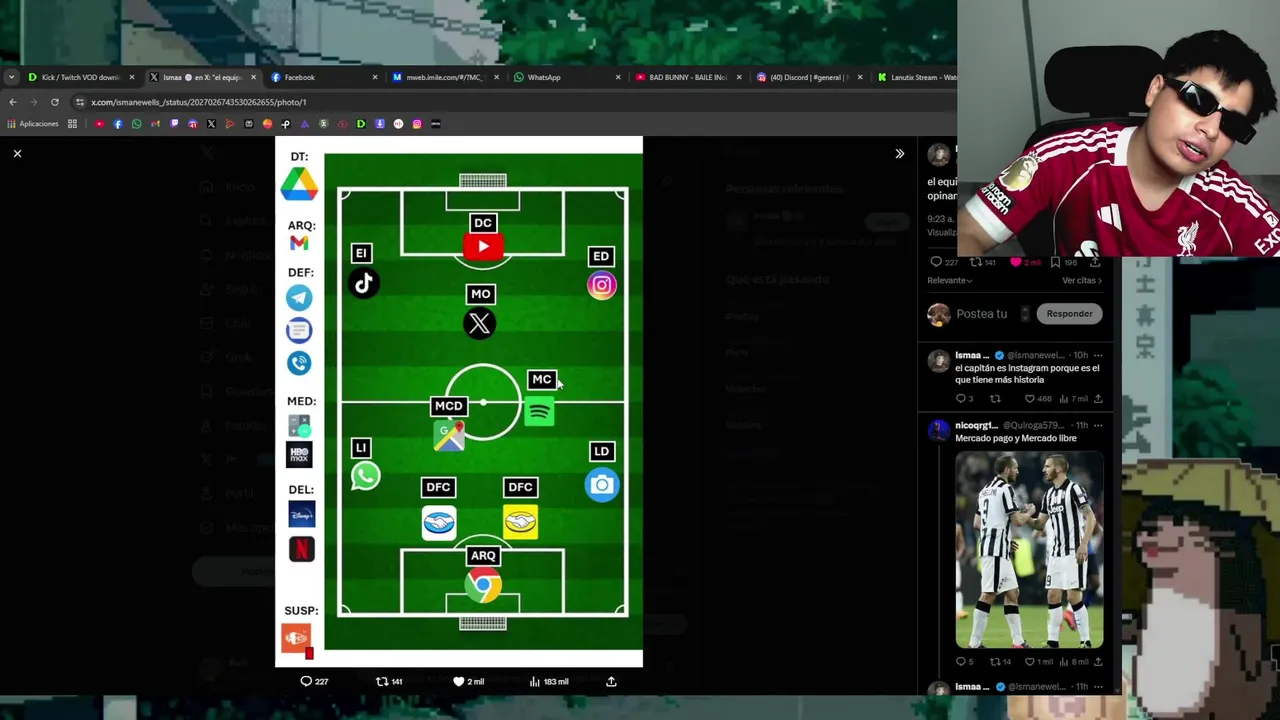Repost Ismaa's el capitán reply
Screen dimensions: 1280x720
tap(995, 399)
